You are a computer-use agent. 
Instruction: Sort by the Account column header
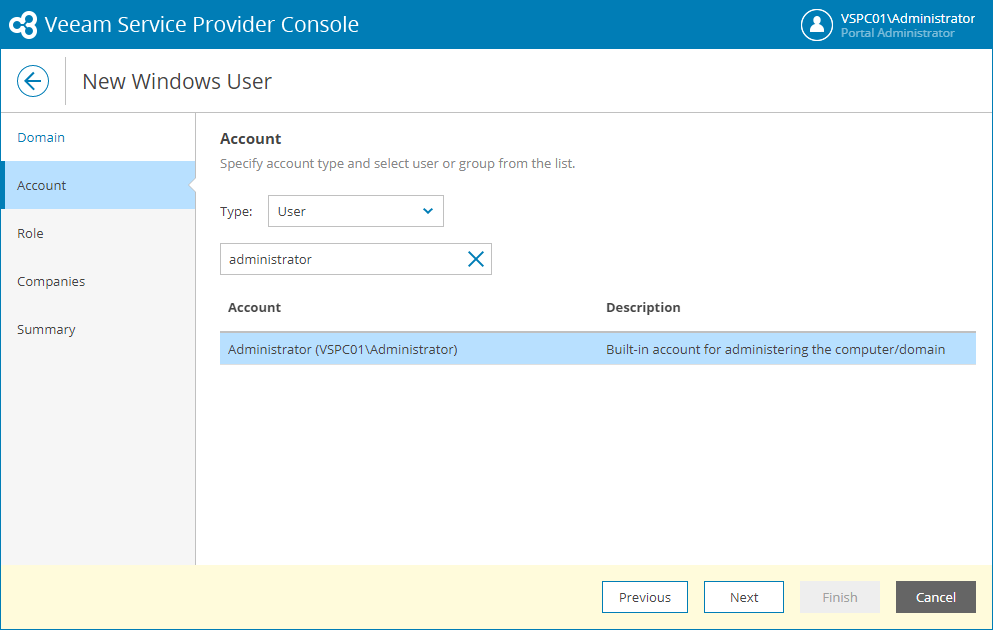point(255,307)
